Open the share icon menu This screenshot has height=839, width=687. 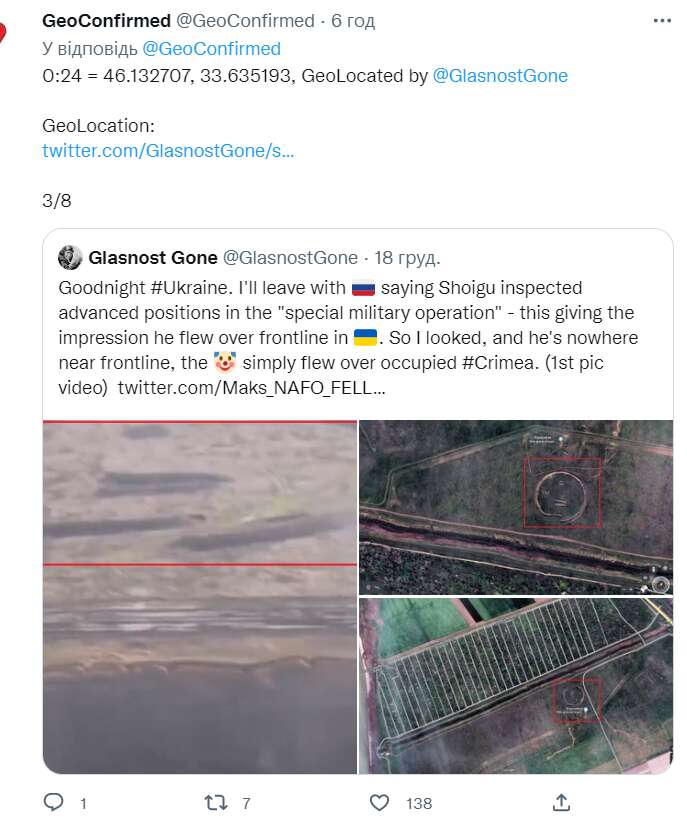point(562,802)
